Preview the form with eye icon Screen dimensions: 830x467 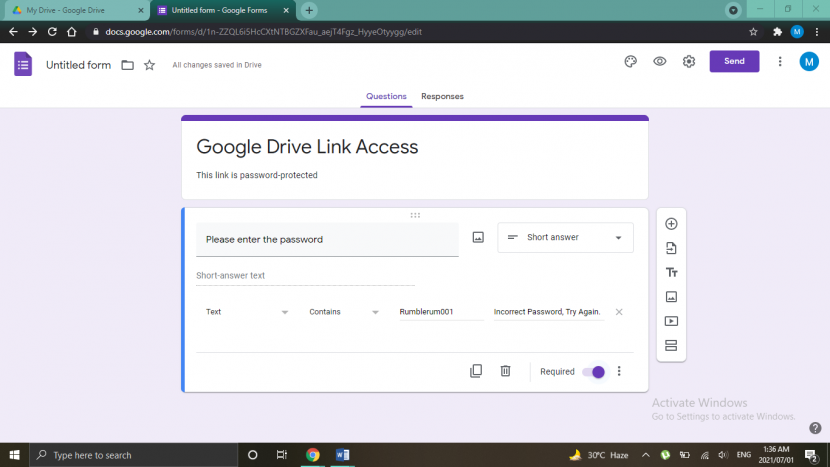pyautogui.click(x=660, y=61)
